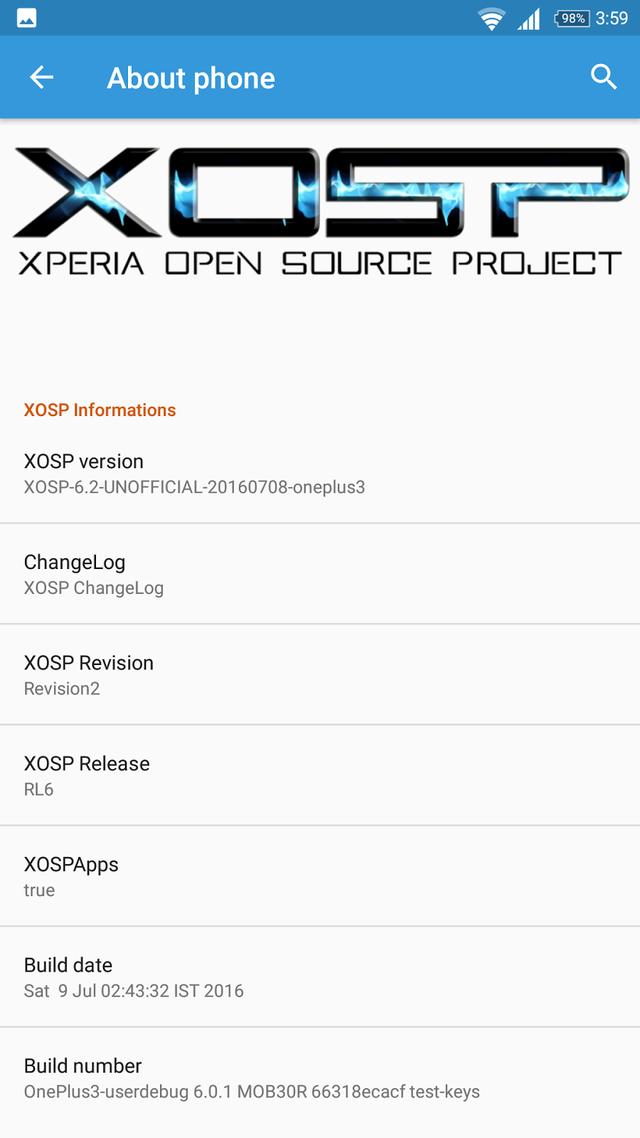Tap the XOSPApps true setting
The image size is (640, 1138).
320,877
